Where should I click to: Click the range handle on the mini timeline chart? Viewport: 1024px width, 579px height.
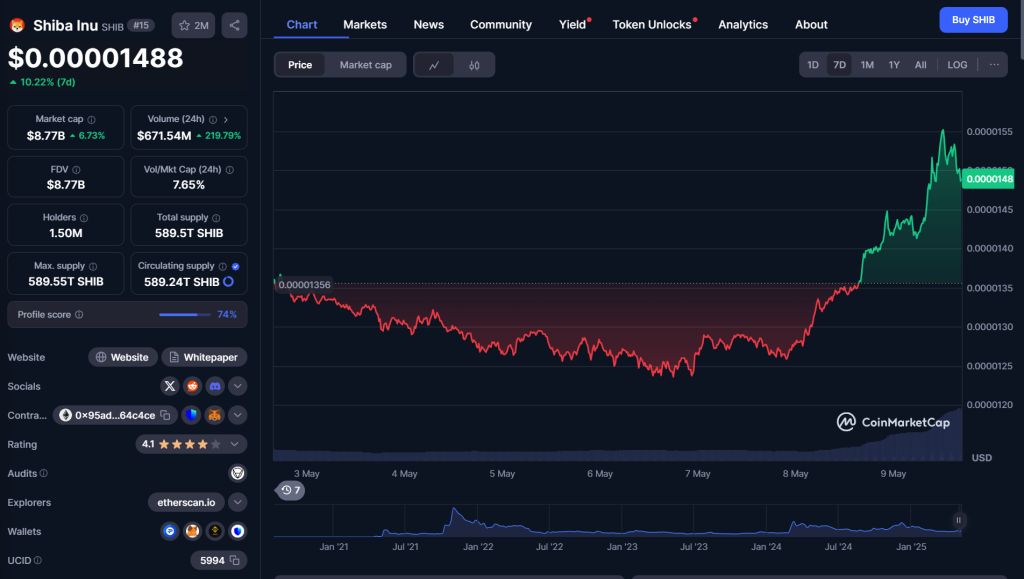point(958,520)
